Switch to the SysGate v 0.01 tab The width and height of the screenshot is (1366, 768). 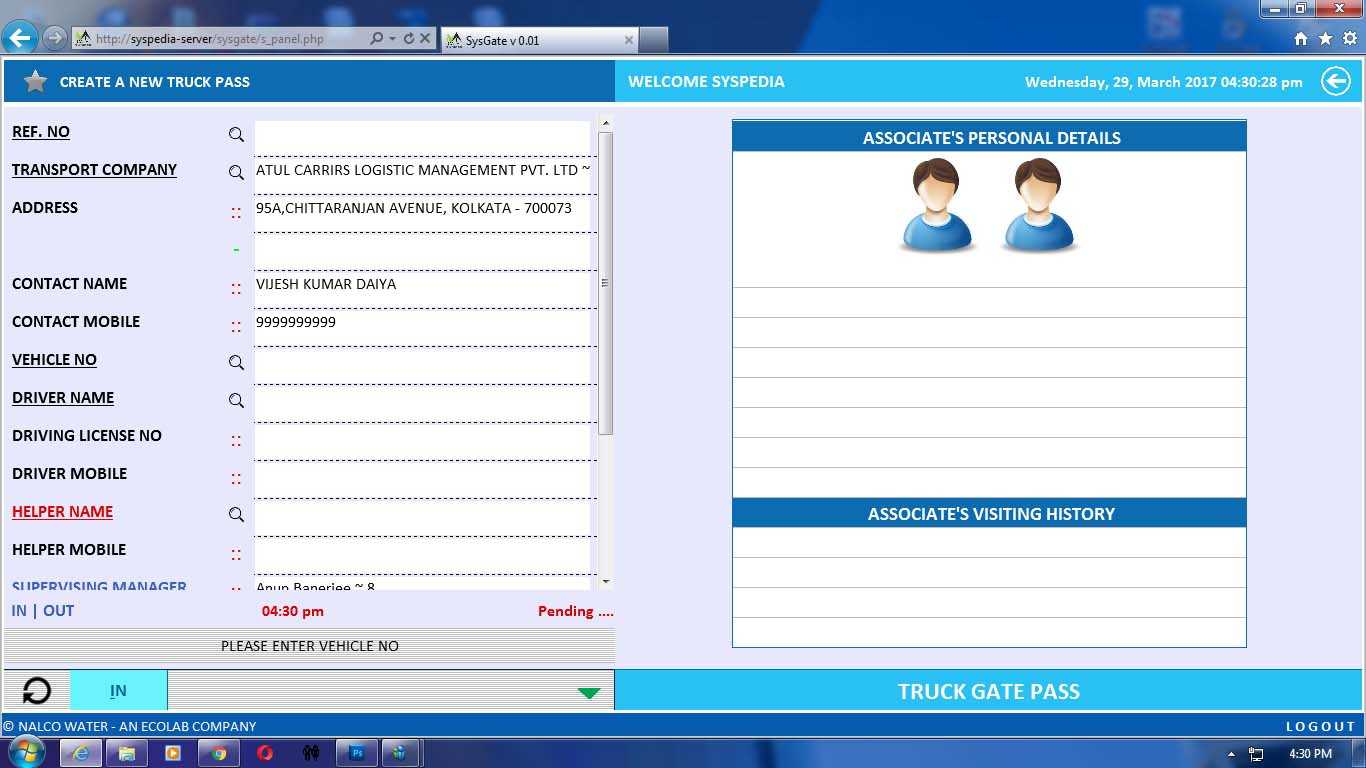coord(538,40)
